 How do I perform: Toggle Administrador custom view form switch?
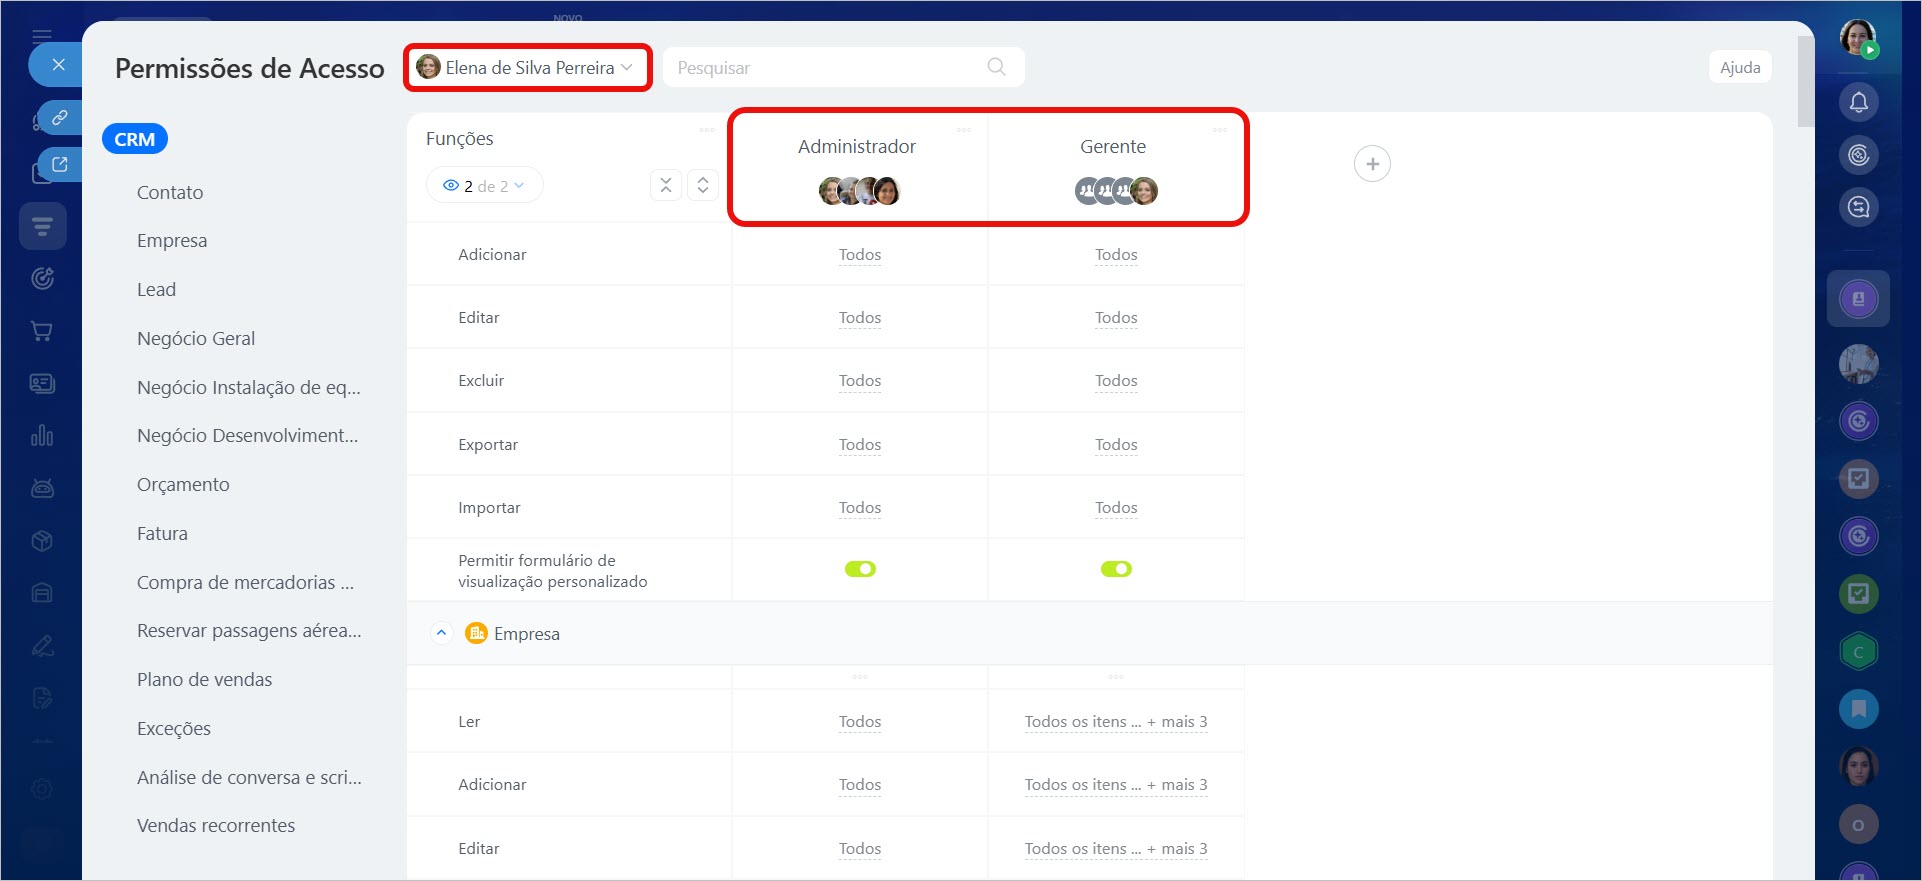(x=860, y=569)
